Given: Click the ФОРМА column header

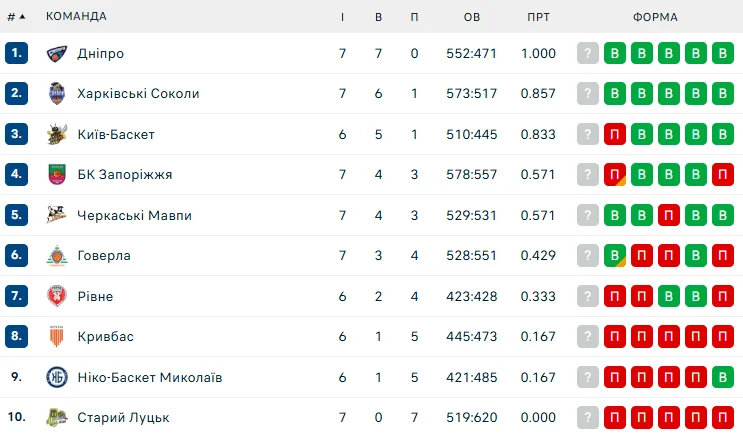Looking at the screenshot, I should click(x=655, y=17).
